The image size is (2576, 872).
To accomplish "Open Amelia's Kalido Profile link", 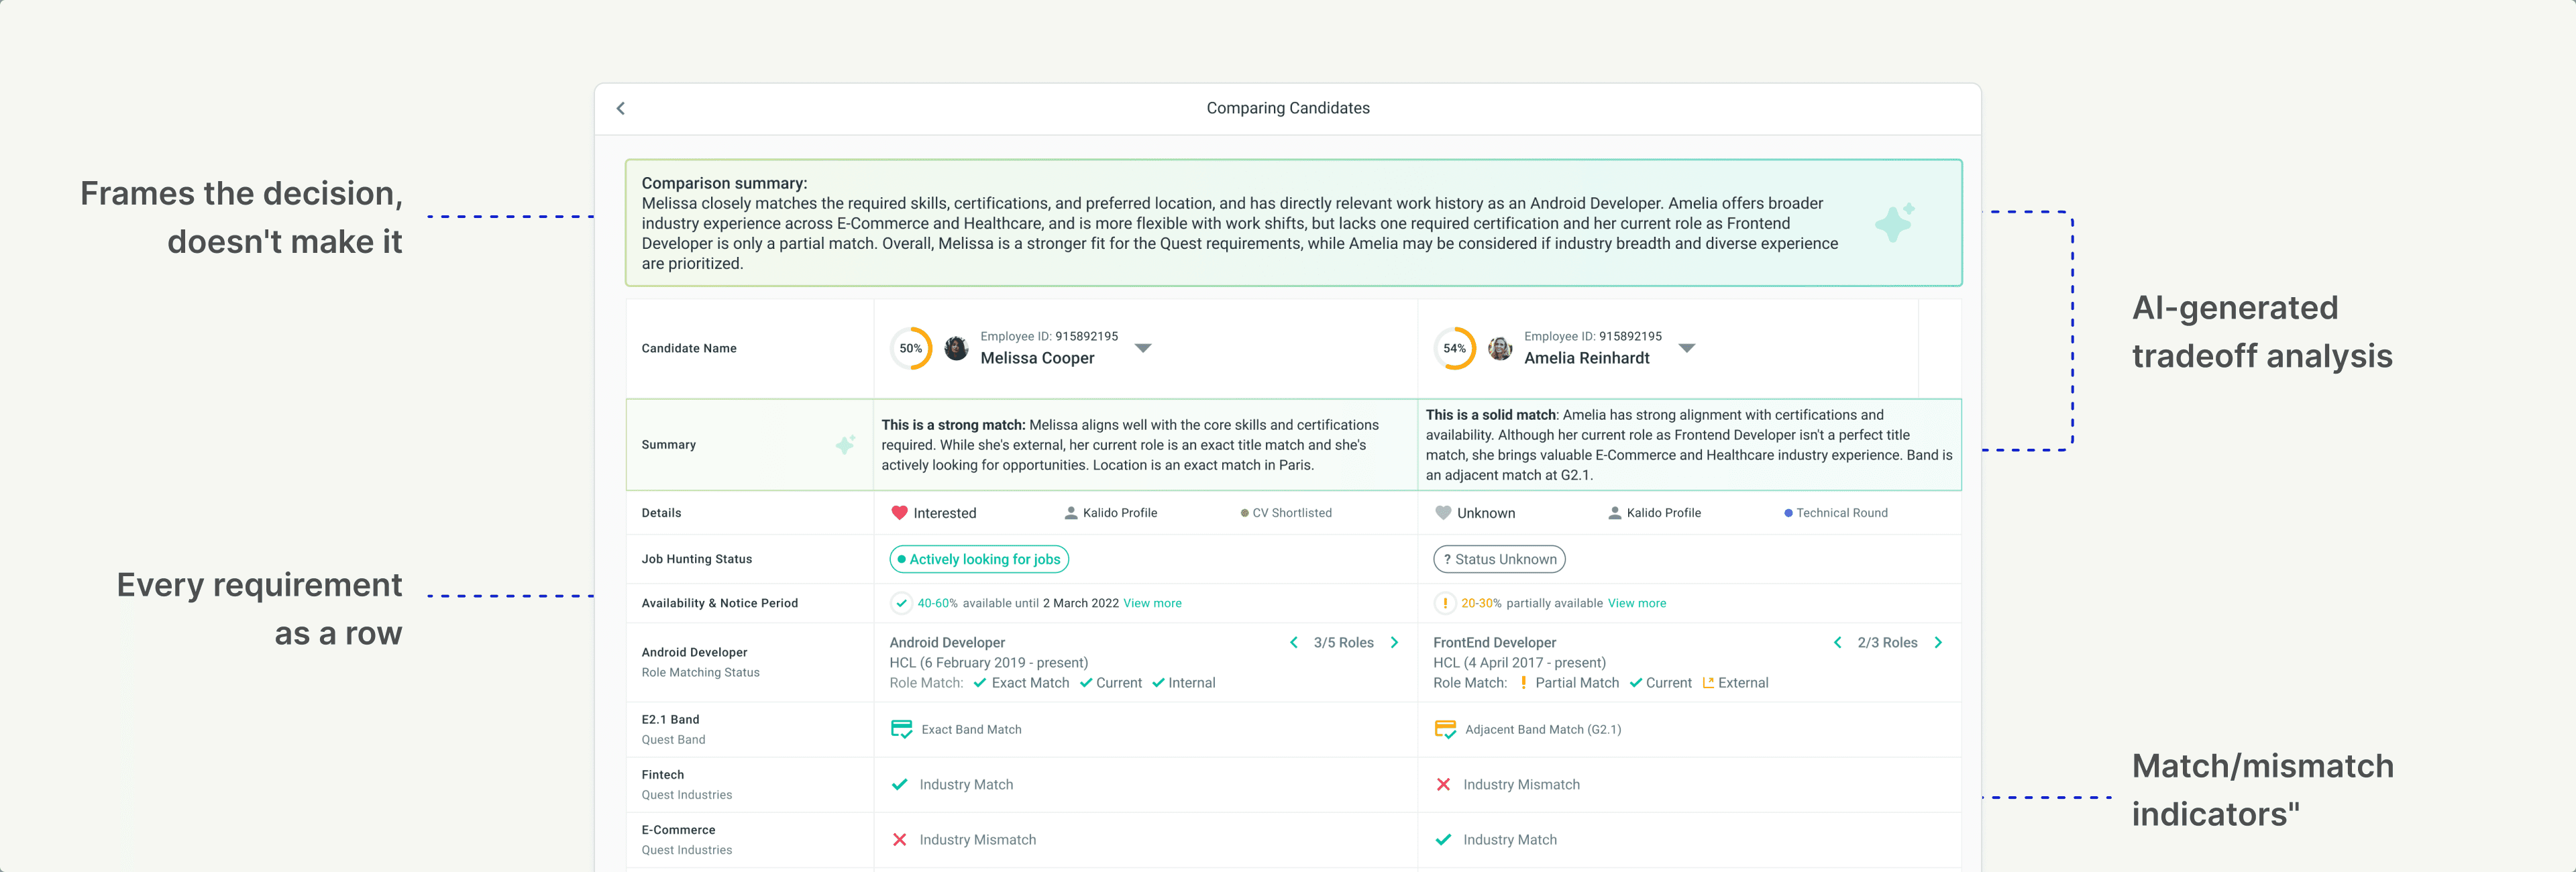I will 1655,512.
